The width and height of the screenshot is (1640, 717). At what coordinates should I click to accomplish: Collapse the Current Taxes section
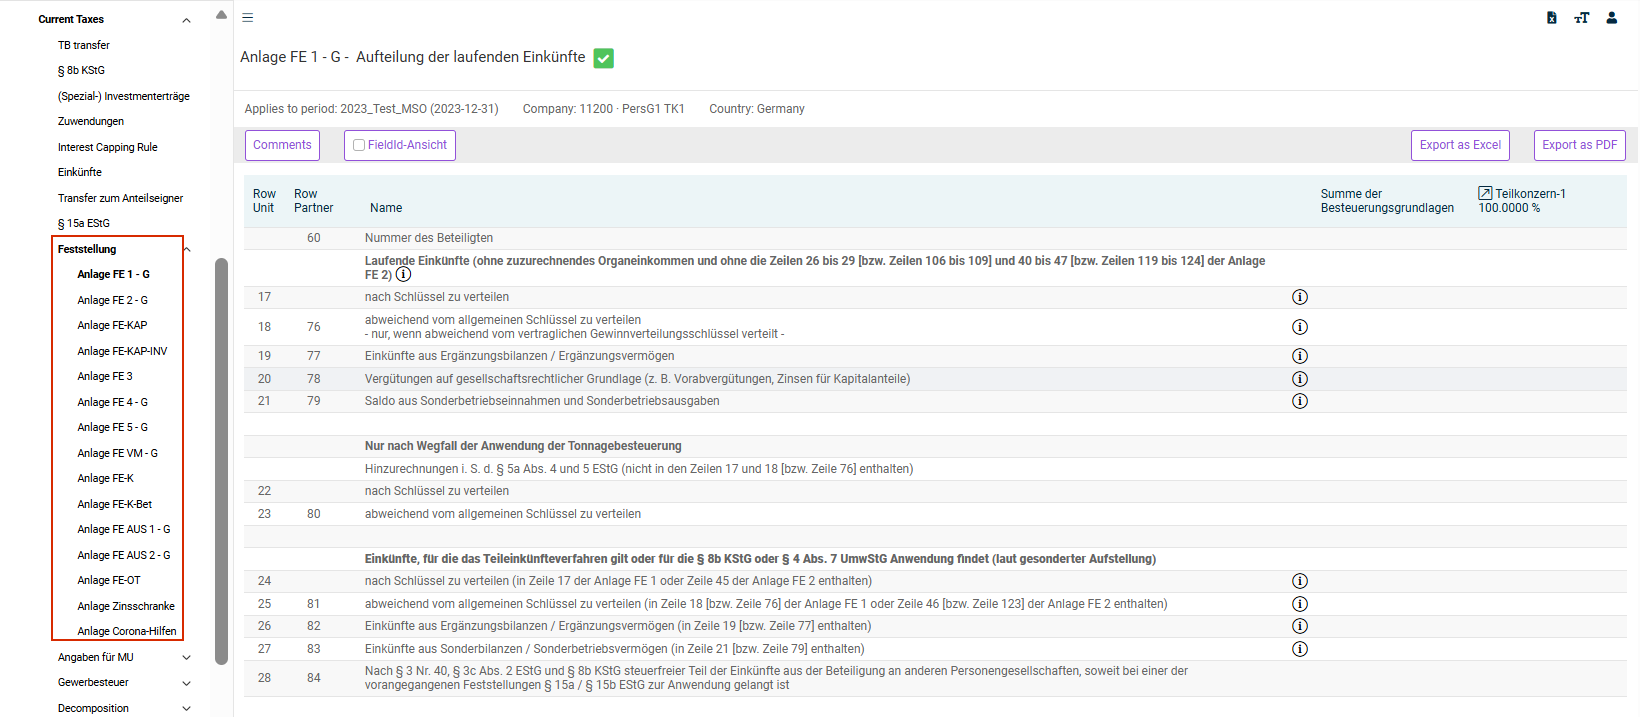coord(186,20)
